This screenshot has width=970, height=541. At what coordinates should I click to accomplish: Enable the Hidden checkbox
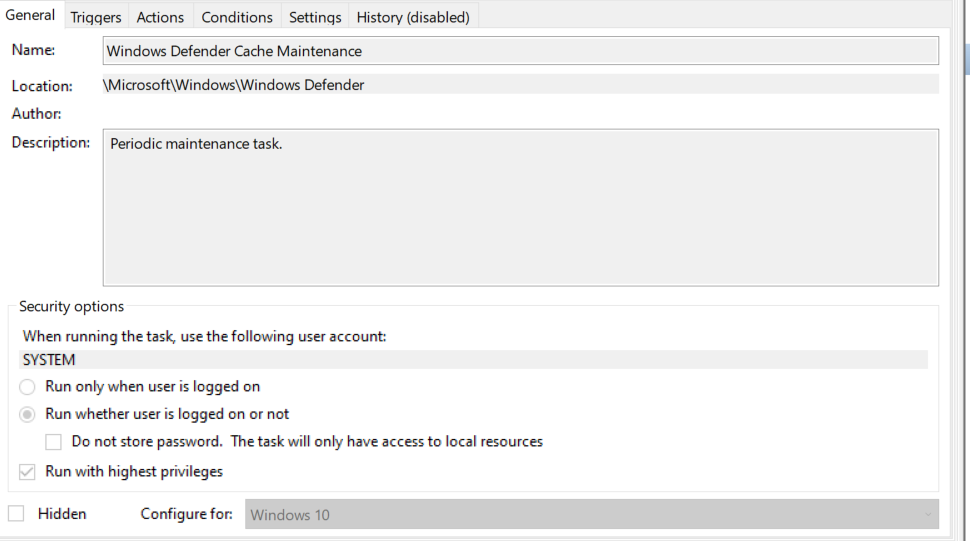click(16, 514)
